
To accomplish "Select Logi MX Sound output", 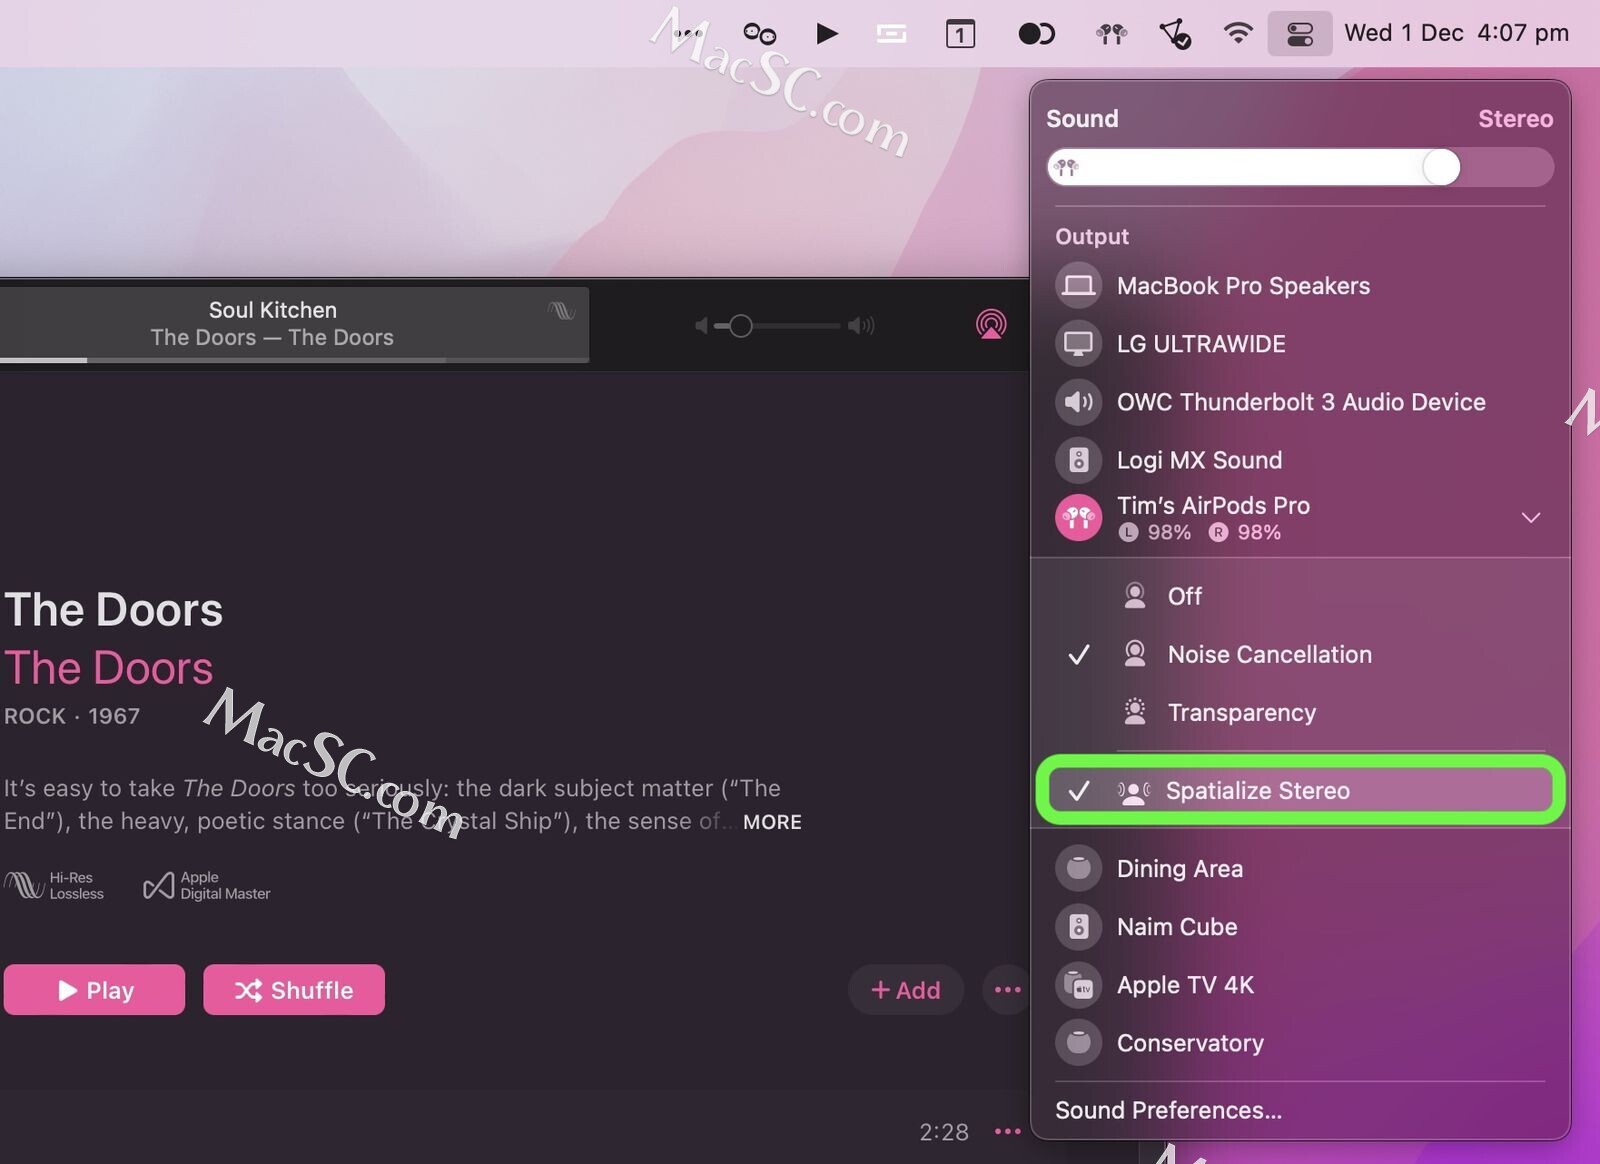I will click(1300, 460).
